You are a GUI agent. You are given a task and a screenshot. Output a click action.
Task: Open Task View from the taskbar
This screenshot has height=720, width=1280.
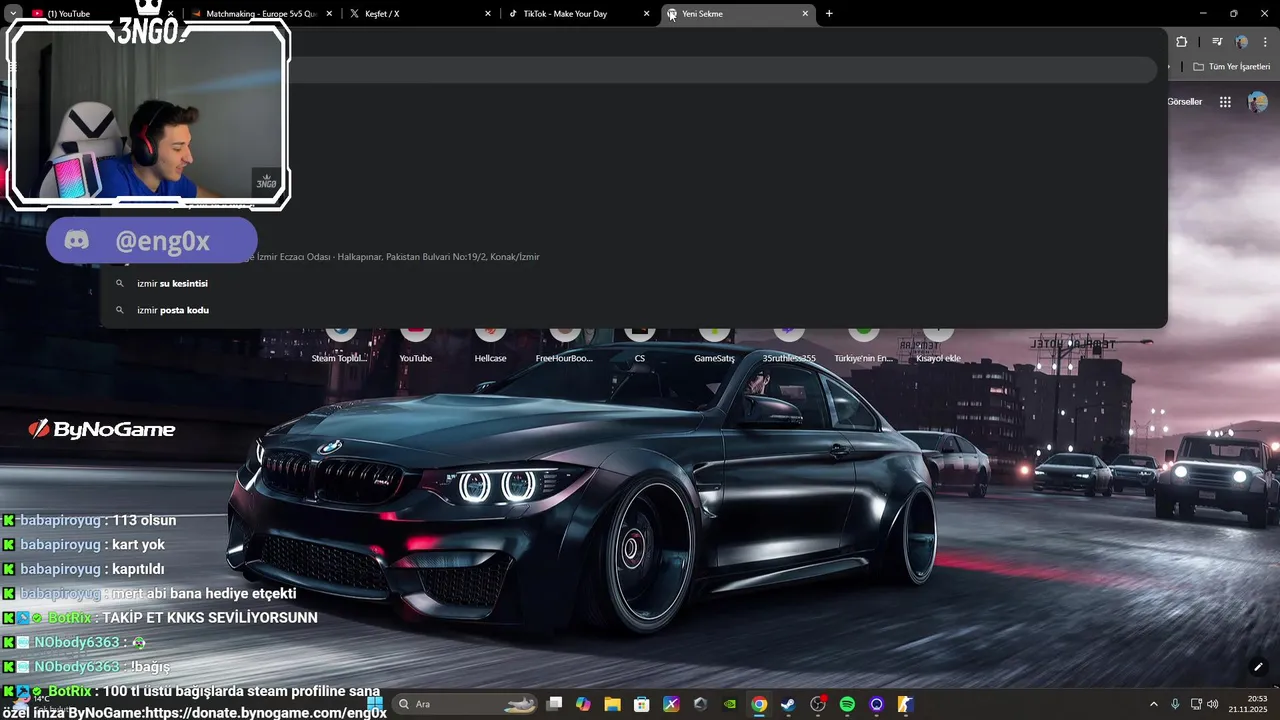click(x=555, y=704)
